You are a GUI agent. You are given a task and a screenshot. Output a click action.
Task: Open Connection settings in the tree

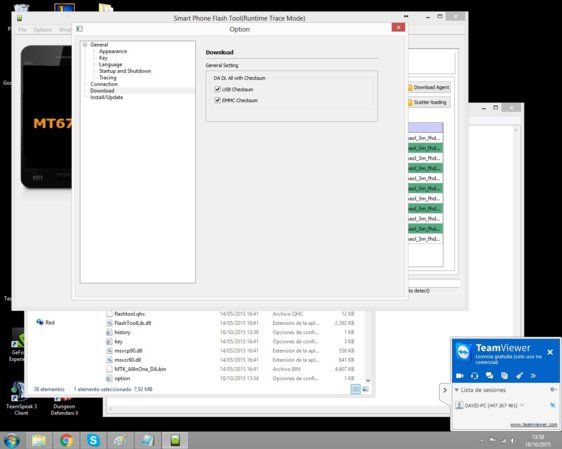[104, 84]
